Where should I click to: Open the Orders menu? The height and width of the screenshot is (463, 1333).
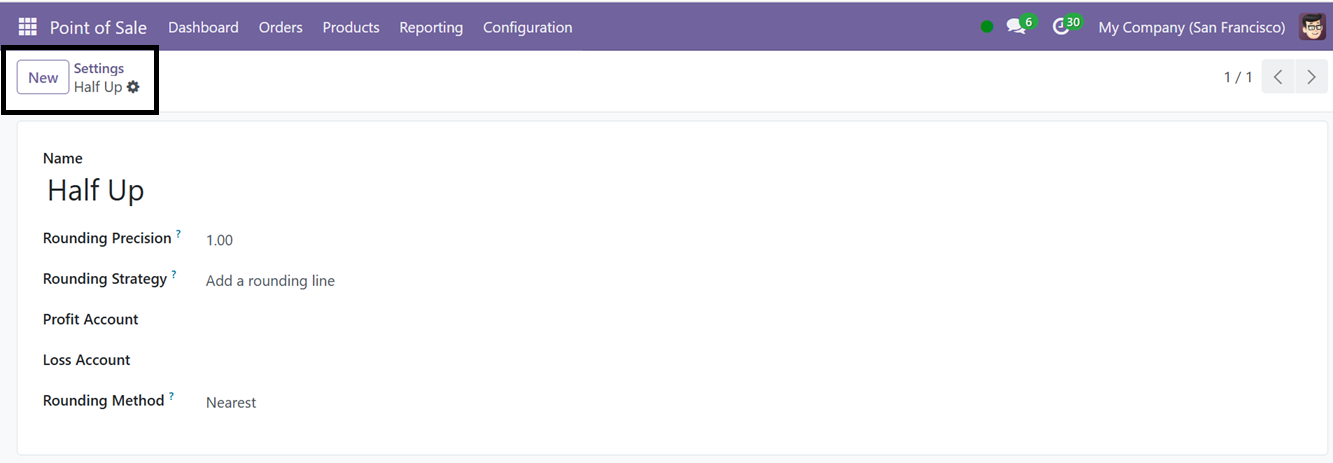click(280, 27)
